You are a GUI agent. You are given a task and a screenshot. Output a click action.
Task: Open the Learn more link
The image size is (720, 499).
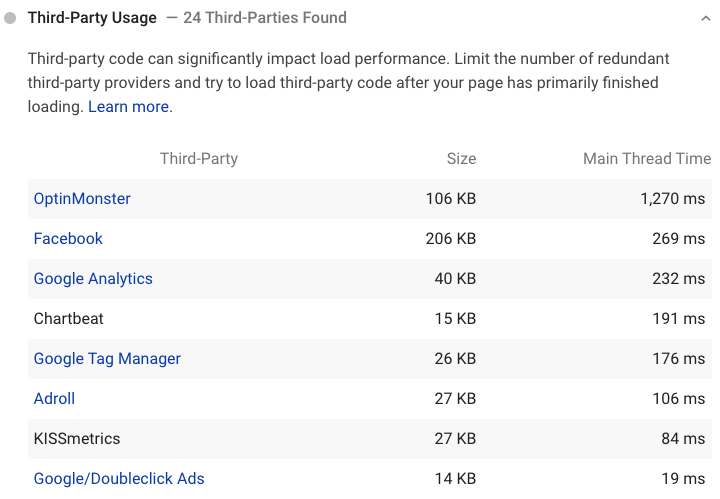click(128, 106)
